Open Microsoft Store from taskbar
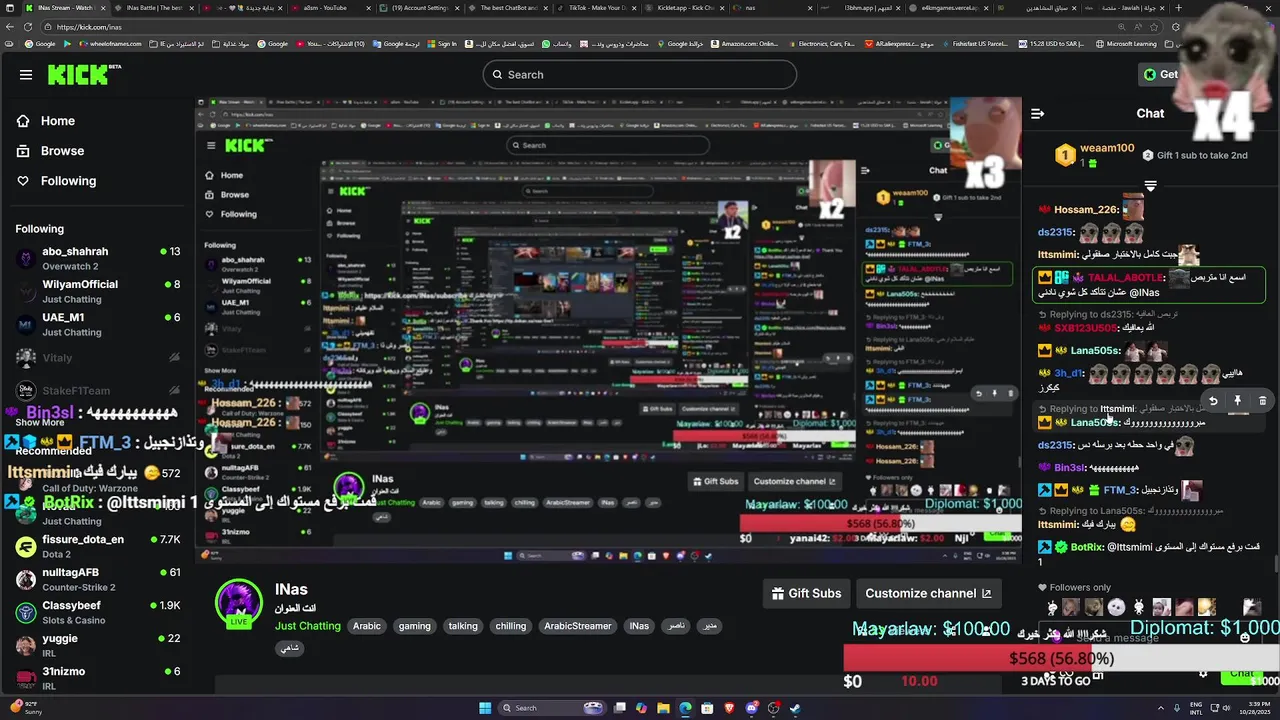The width and height of the screenshot is (1280, 720). point(707,708)
